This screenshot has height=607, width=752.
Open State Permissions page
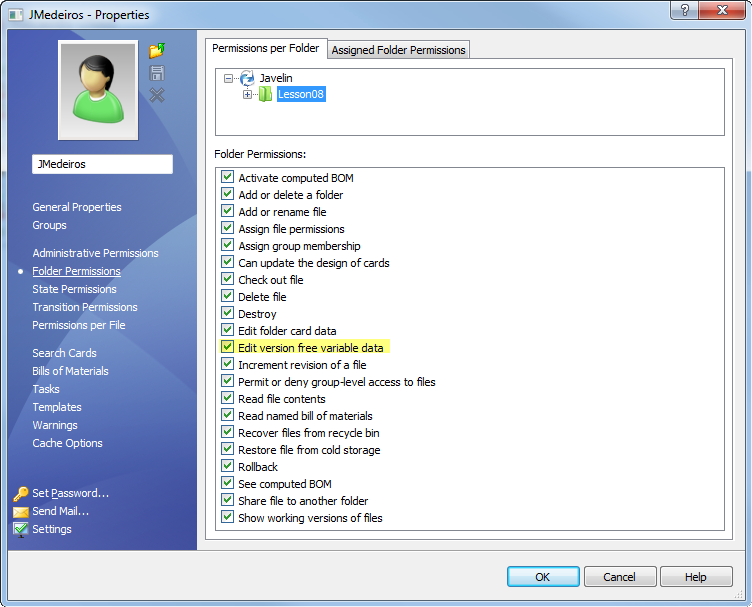74,289
